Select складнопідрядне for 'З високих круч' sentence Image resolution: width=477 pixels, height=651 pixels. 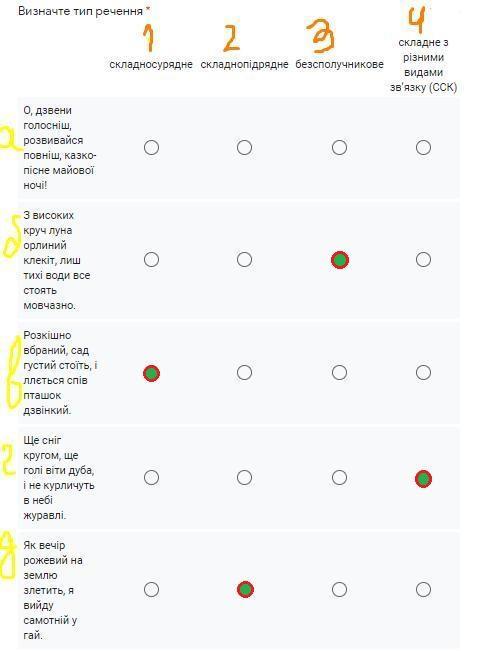click(244, 259)
